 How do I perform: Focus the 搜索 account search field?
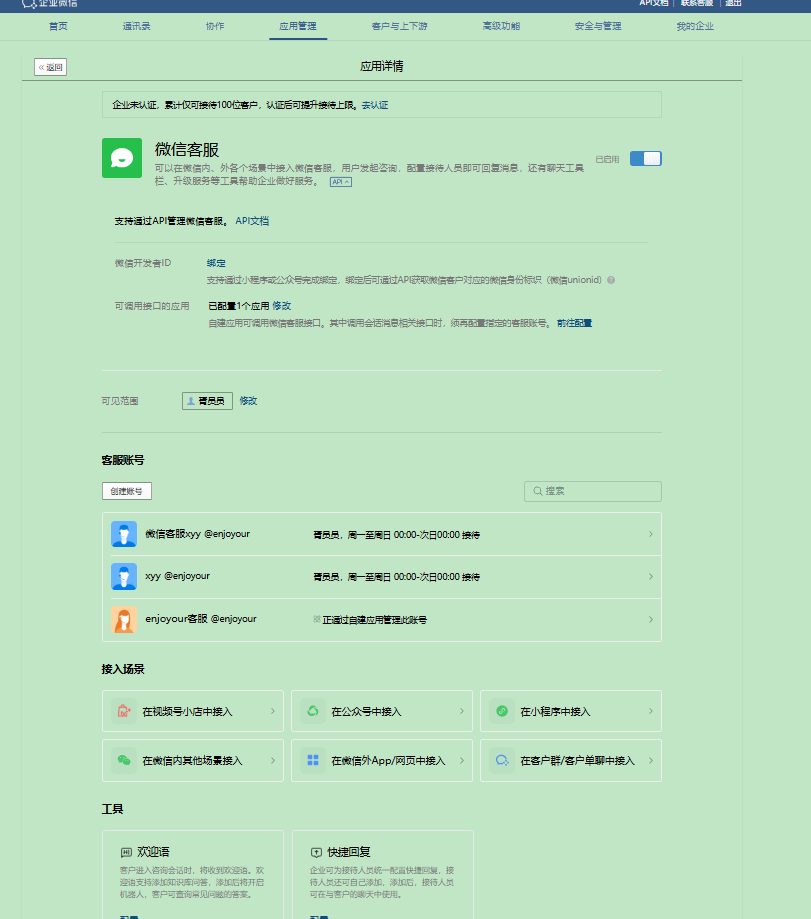tap(593, 491)
